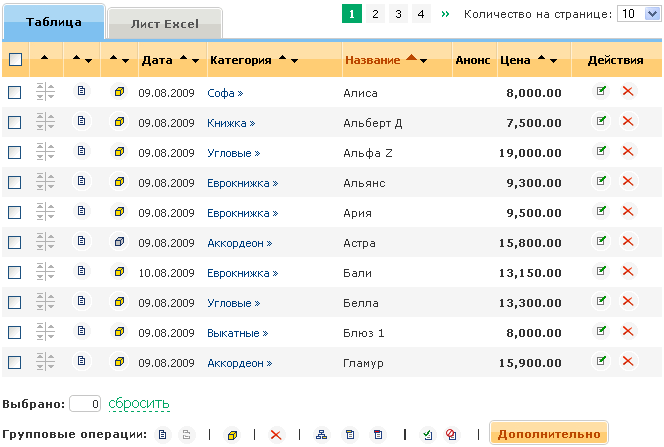
Task: Delete the Альберт Д row with red X
Action: [628, 122]
